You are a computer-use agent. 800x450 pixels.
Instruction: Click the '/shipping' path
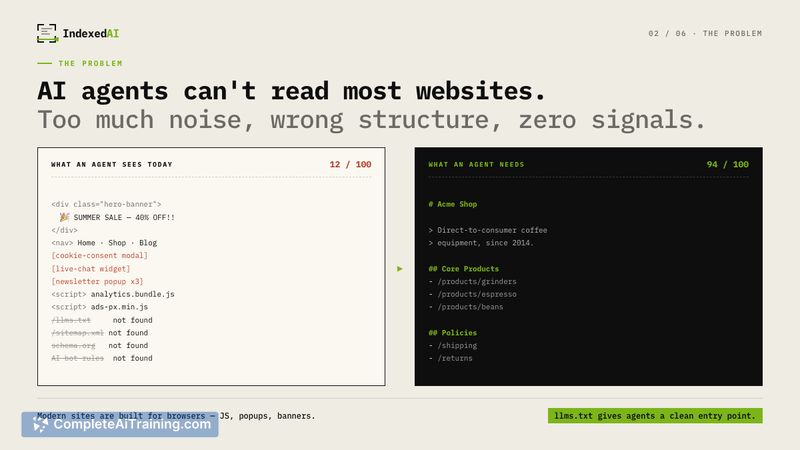pyautogui.click(x=457, y=345)
